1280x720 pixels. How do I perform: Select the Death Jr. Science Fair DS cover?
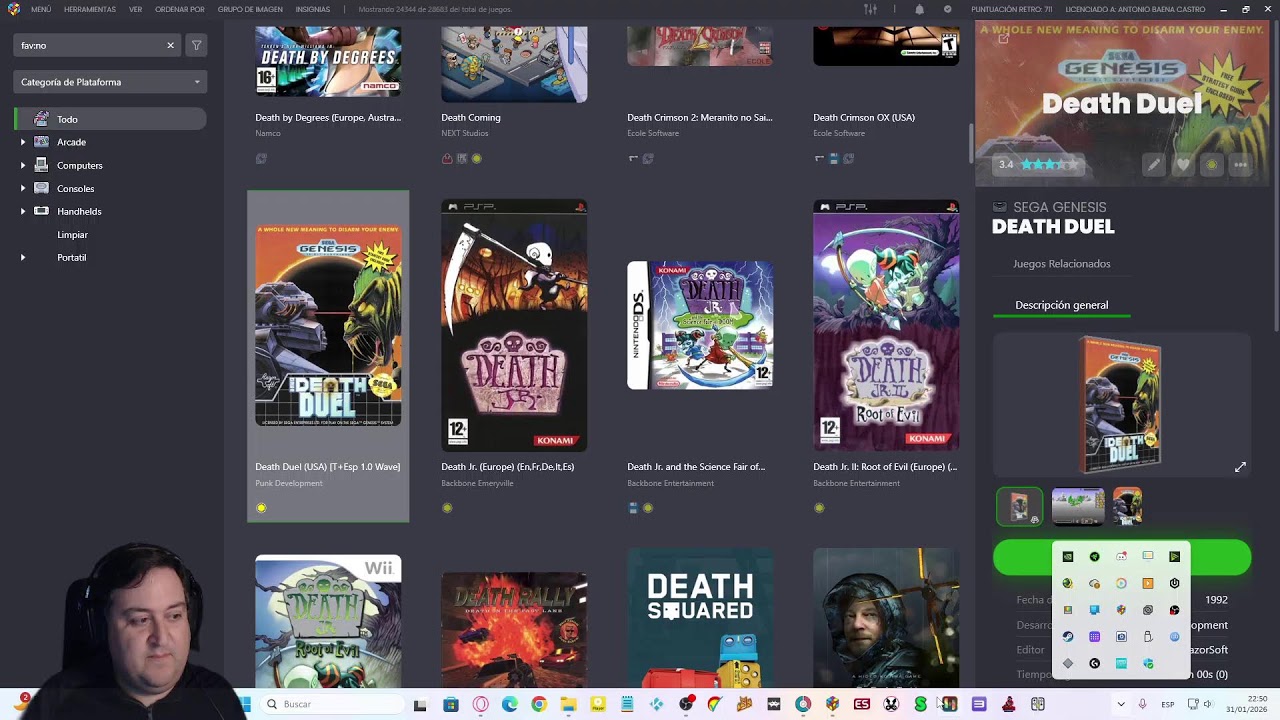coord(700,326)
